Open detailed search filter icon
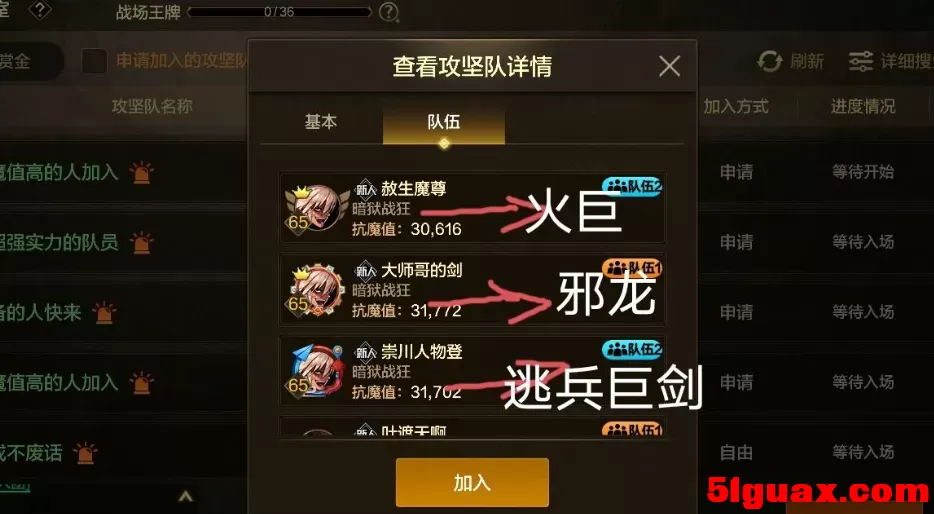Image resolution: width=934 pixels, height=514 pixels. (x=861, y=61)
